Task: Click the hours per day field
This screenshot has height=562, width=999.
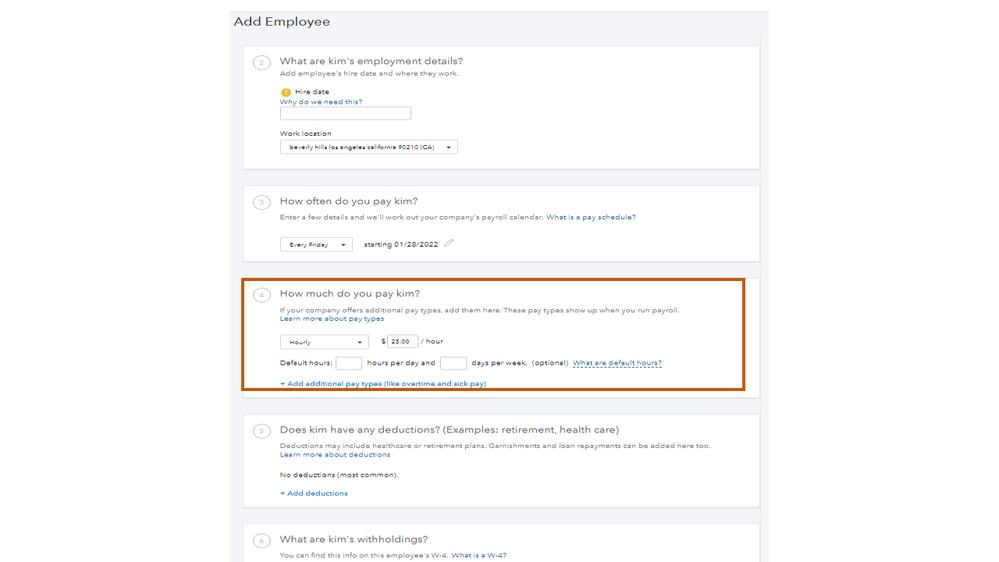Action: click(x=348, y=364)
